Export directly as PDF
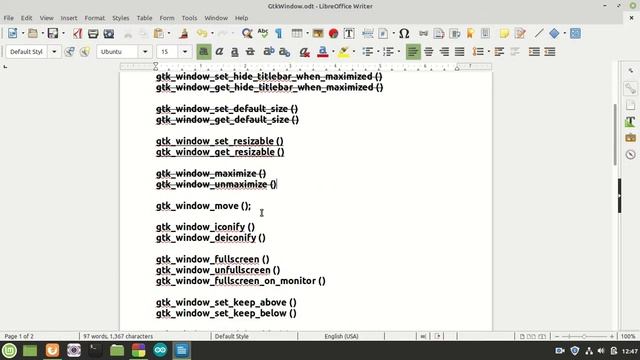This screenshot has width=640, height=360. click(x=78, y=33)
